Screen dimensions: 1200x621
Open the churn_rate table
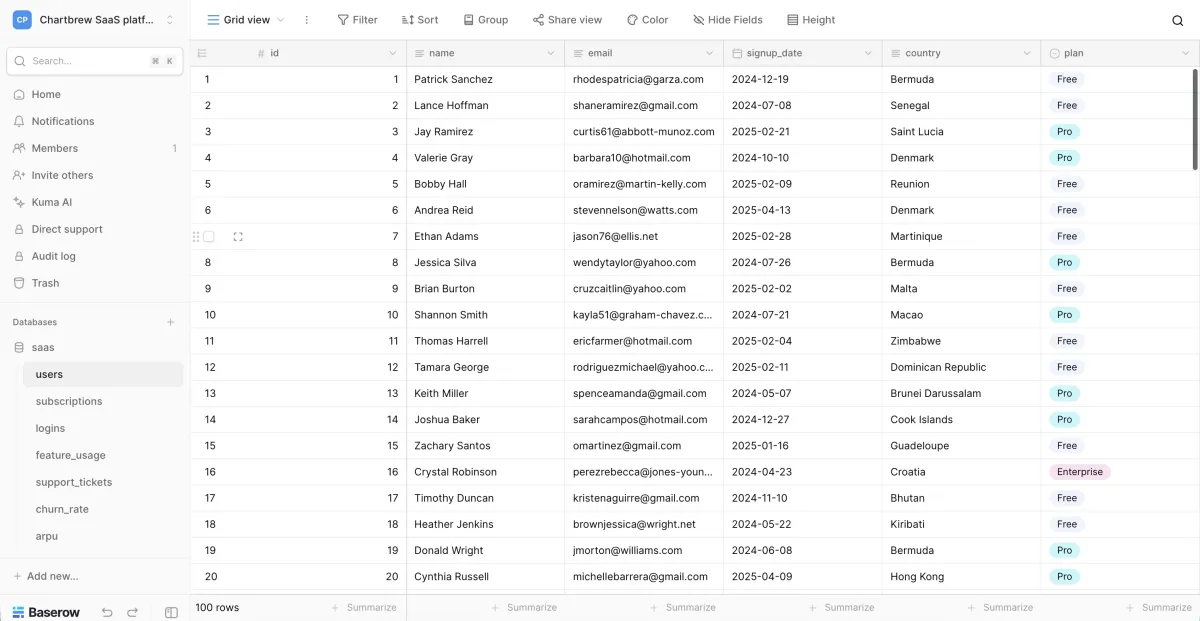(62, 509)
